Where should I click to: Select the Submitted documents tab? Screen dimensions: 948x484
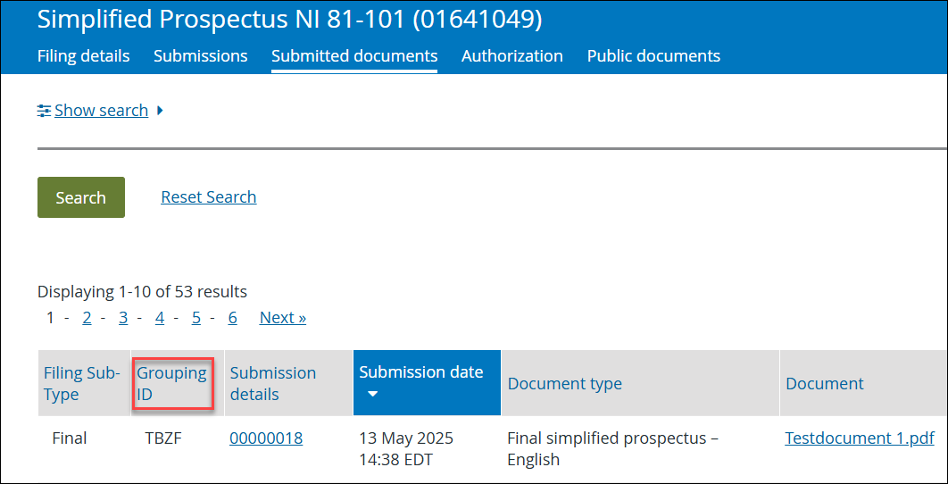[x=354, y=56]
